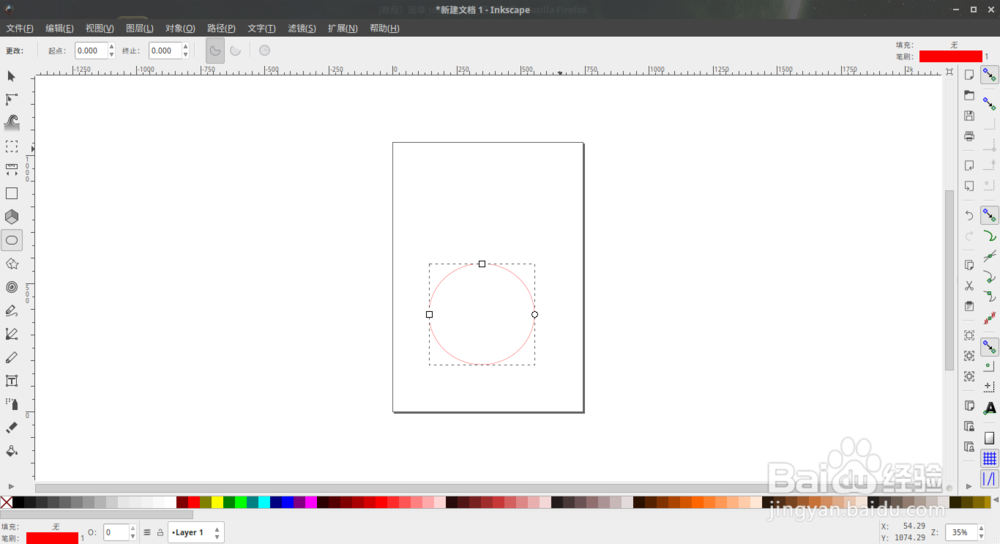This screenshot has height=544, width=1000.
Task: Toggle layer visibility icon beside lock
Action: coord(147,533)
